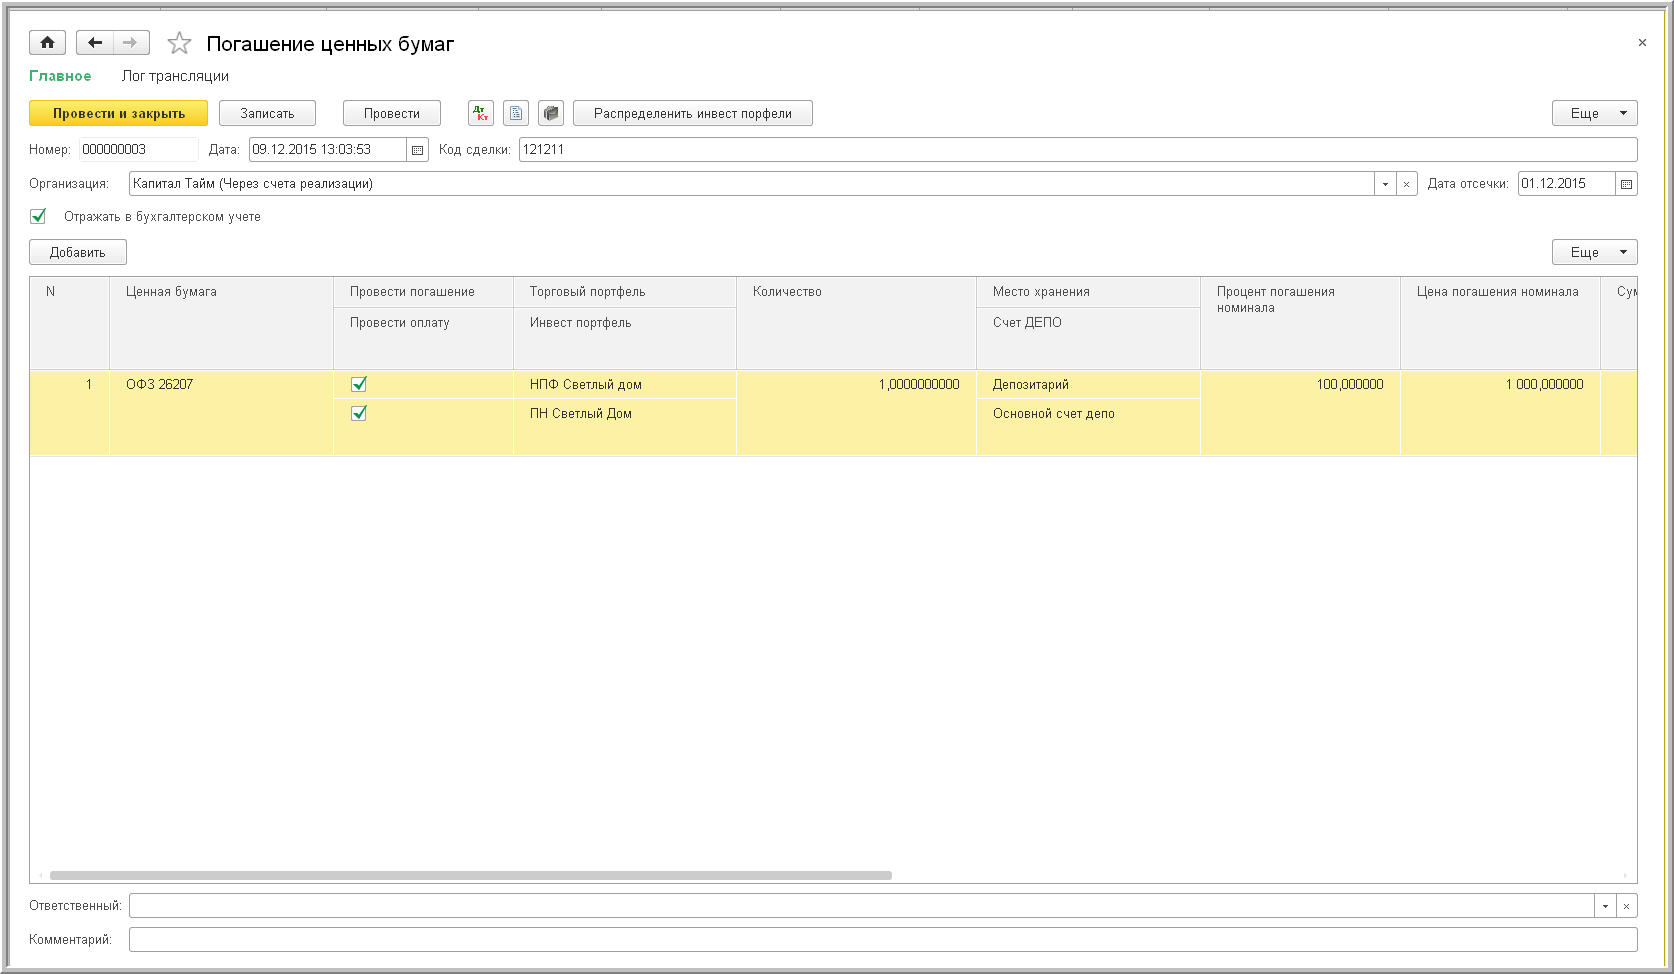Click the Home icon button
The height and width of the screenshot is (974, 1674).
click(47, 43)
